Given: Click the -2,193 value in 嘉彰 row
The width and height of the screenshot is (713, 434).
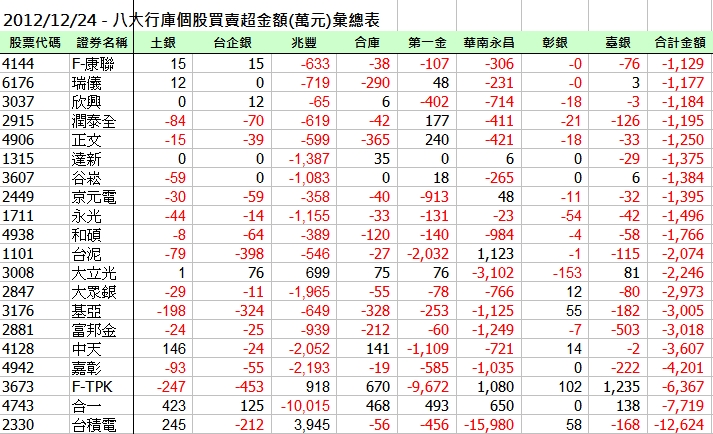Looking at the screenshot, I should point(309,368).
